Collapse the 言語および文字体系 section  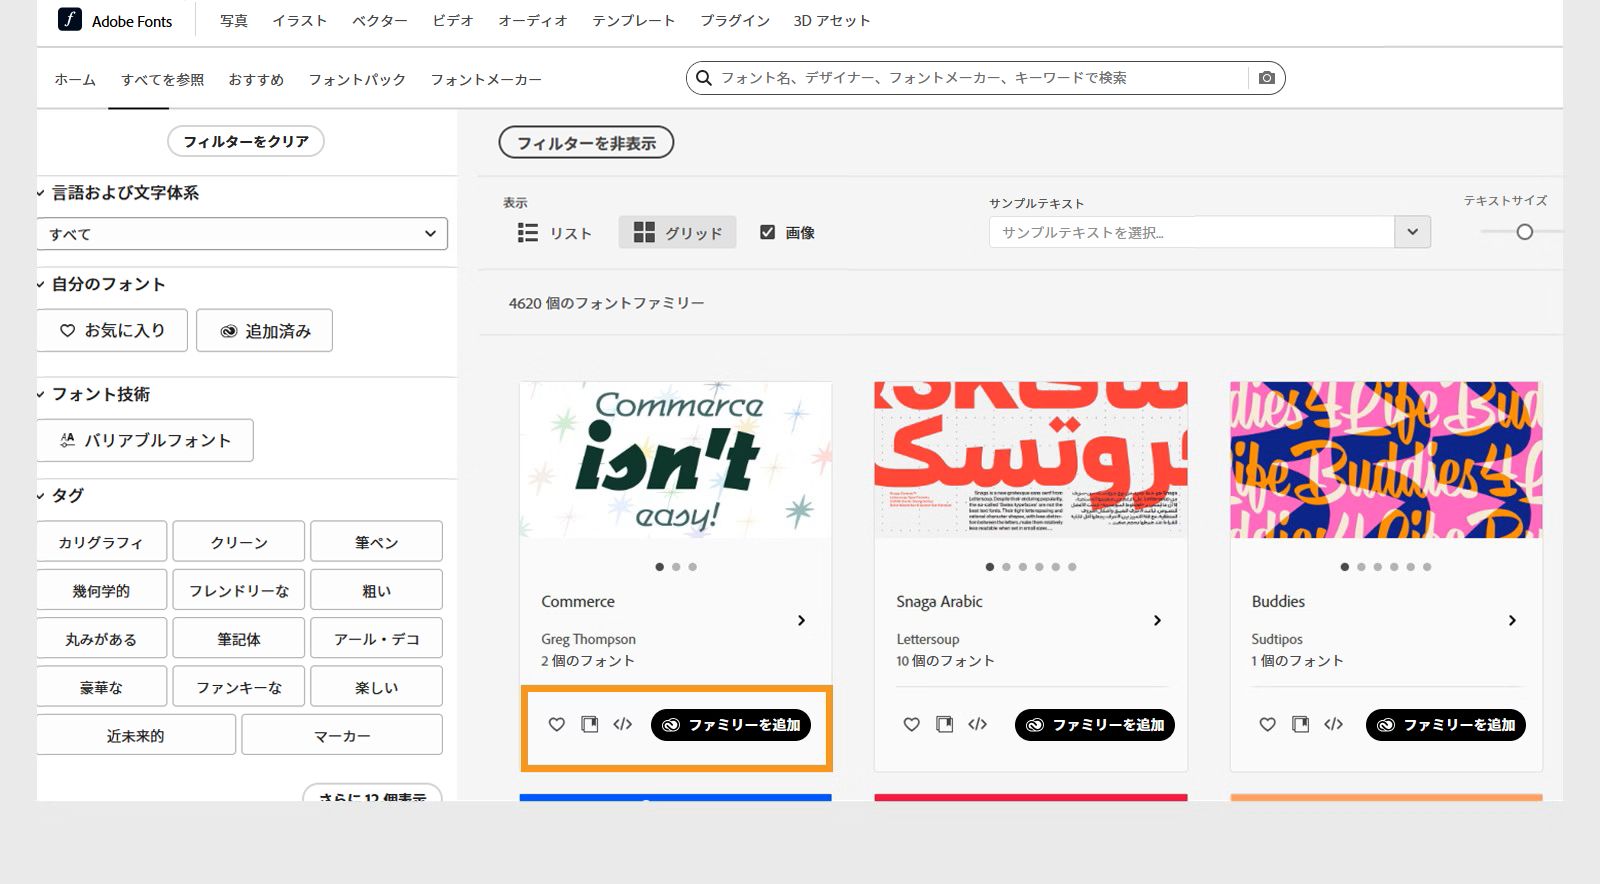click(x=41, y=193)
